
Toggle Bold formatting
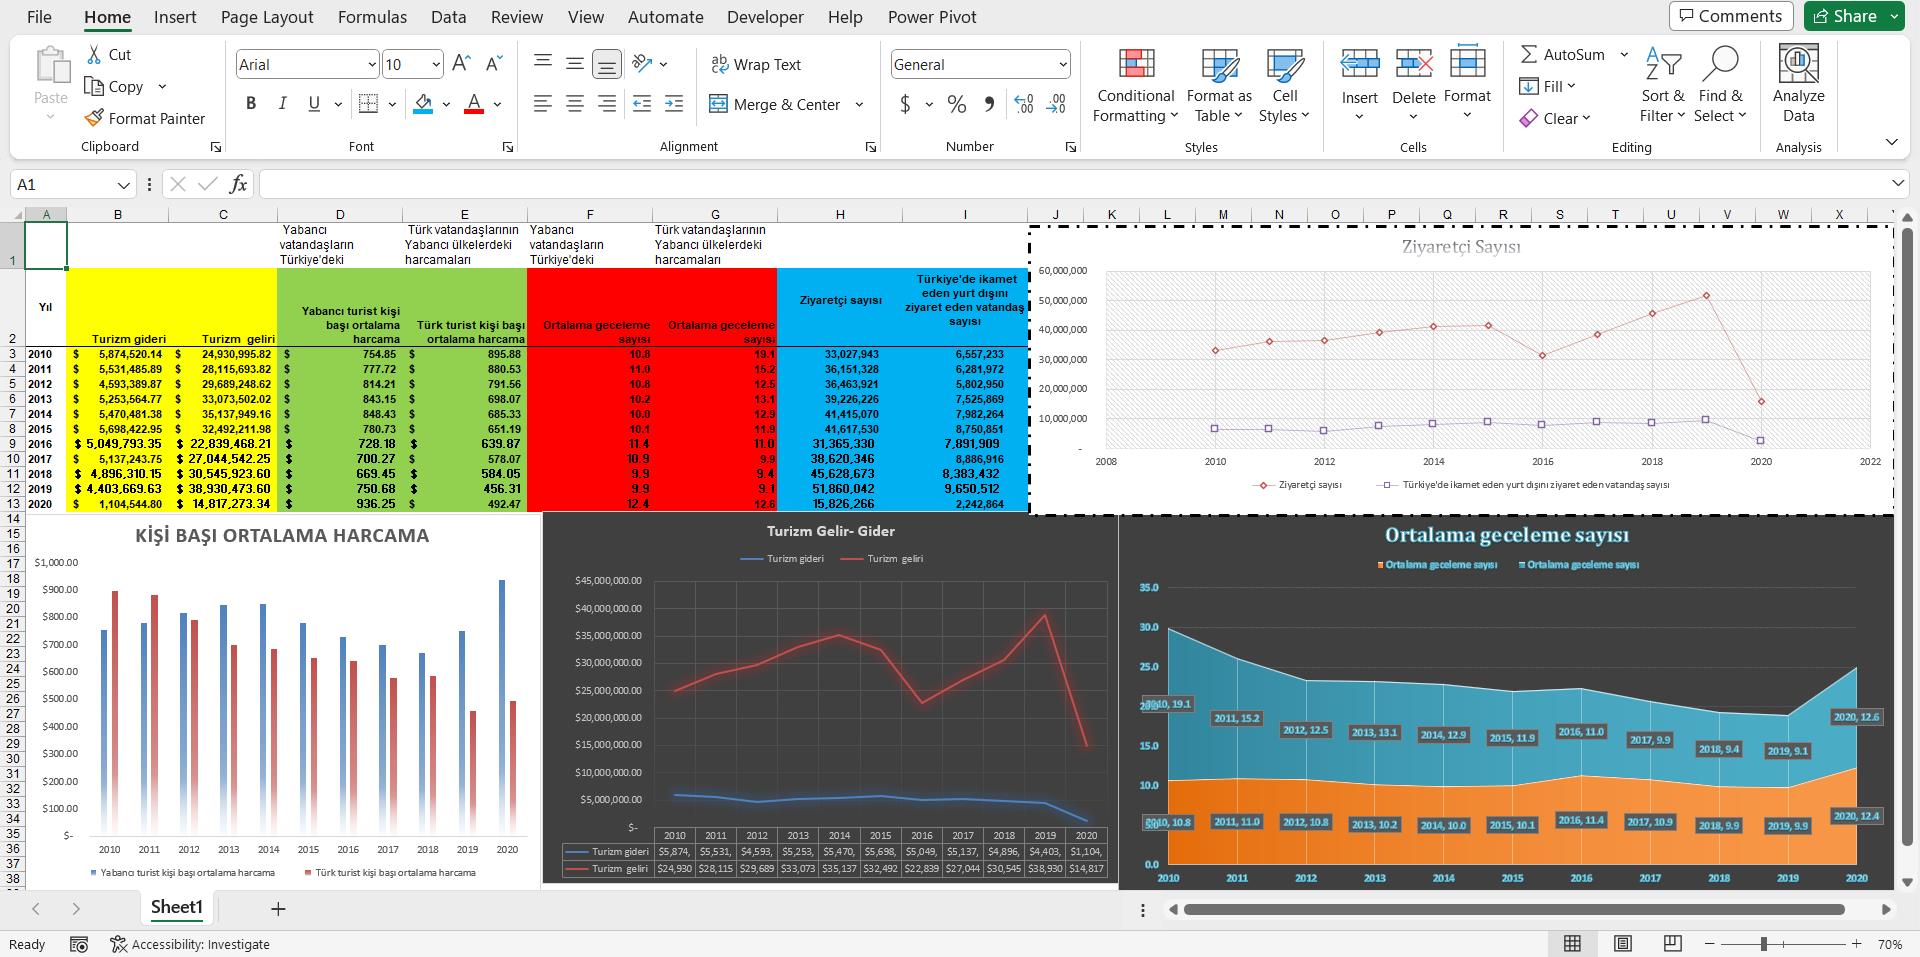[x=251, y=104]
